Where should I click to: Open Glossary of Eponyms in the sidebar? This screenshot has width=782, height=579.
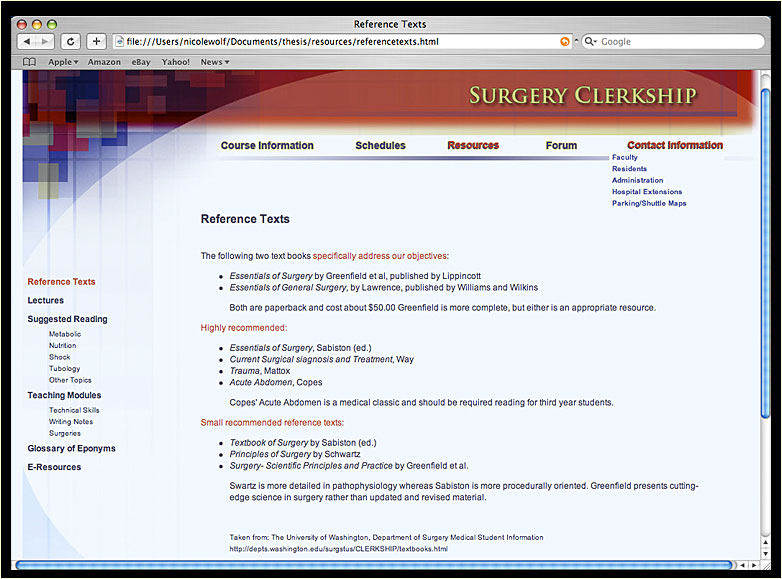coord(71,448)
